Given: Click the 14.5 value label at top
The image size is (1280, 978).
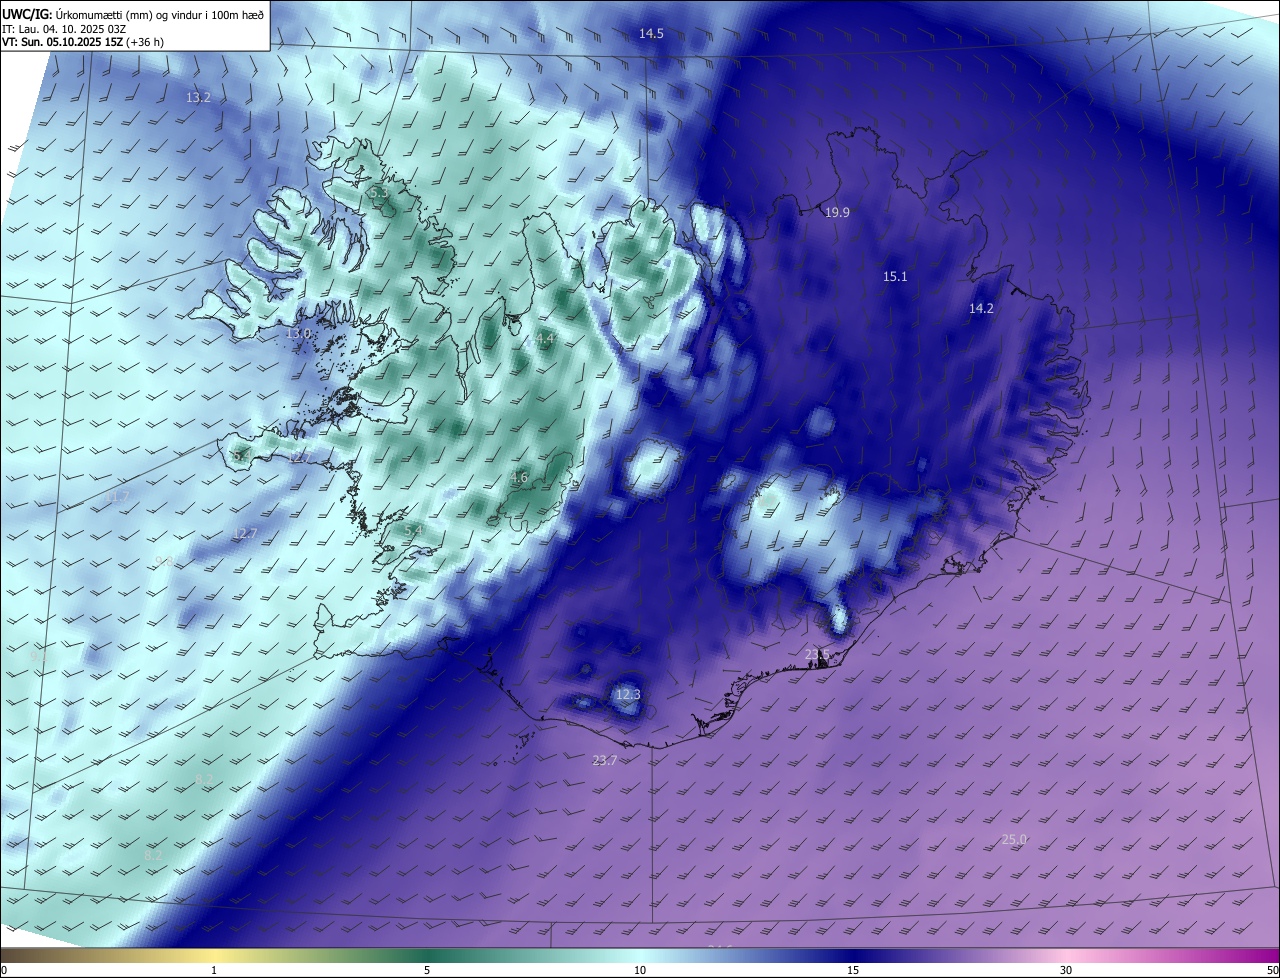Looking at the screenshot, I should pyautogui.click(x=651, y=34).
